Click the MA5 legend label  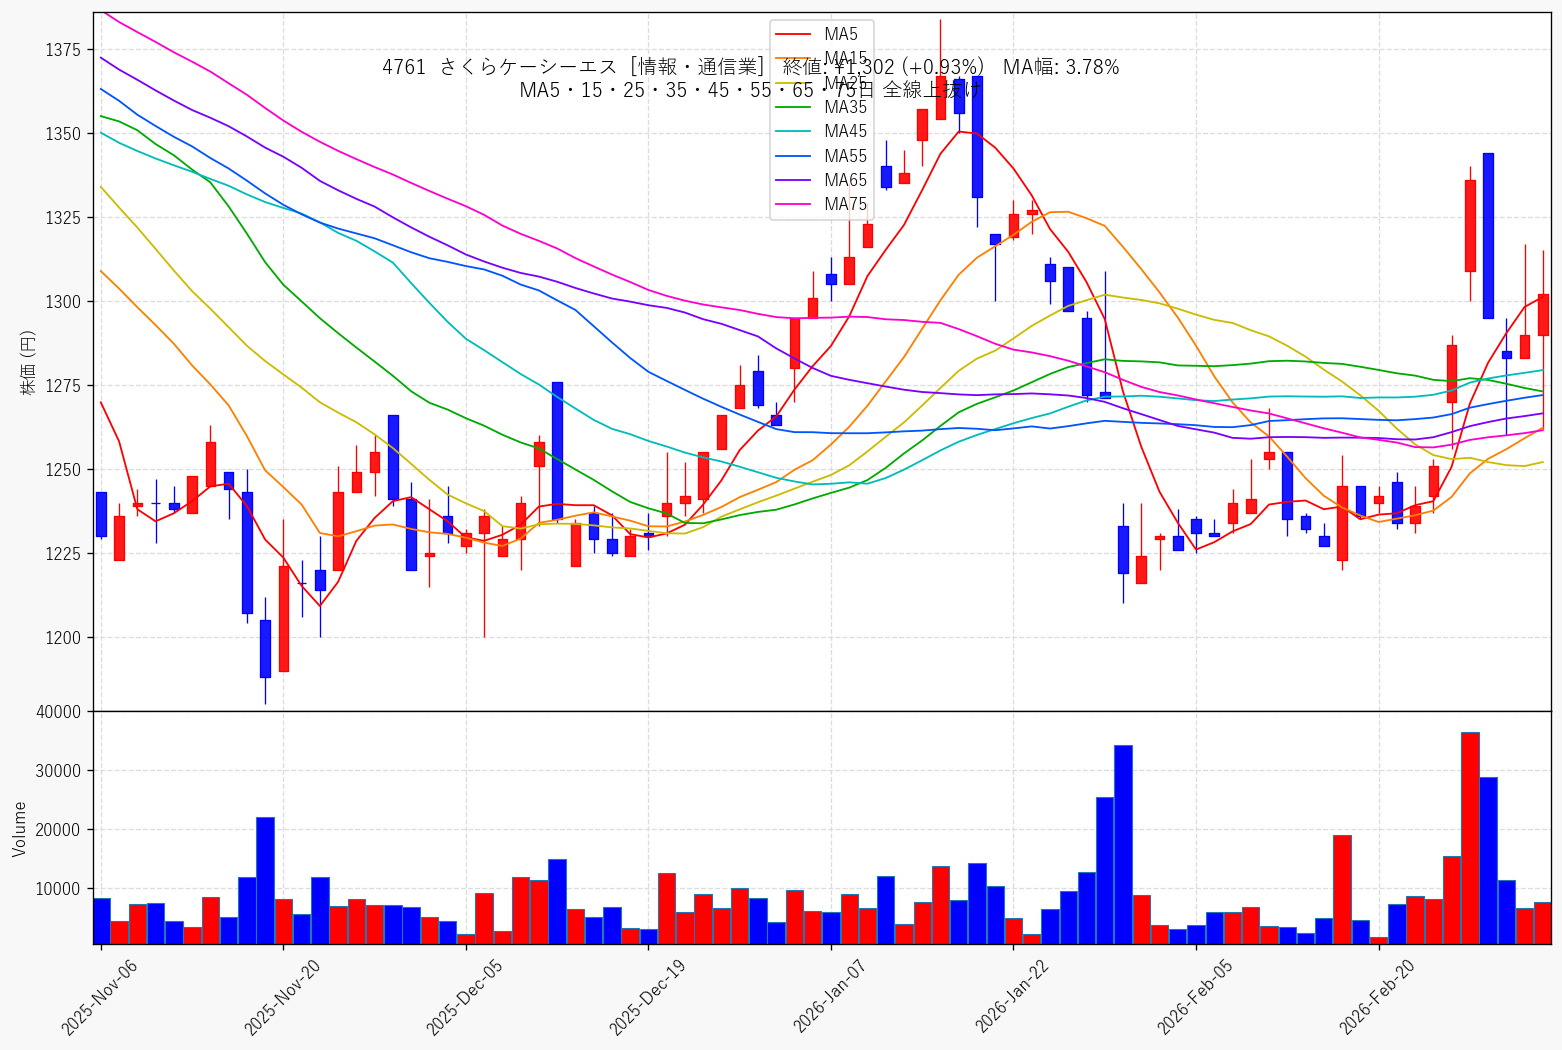click(841, 34)
